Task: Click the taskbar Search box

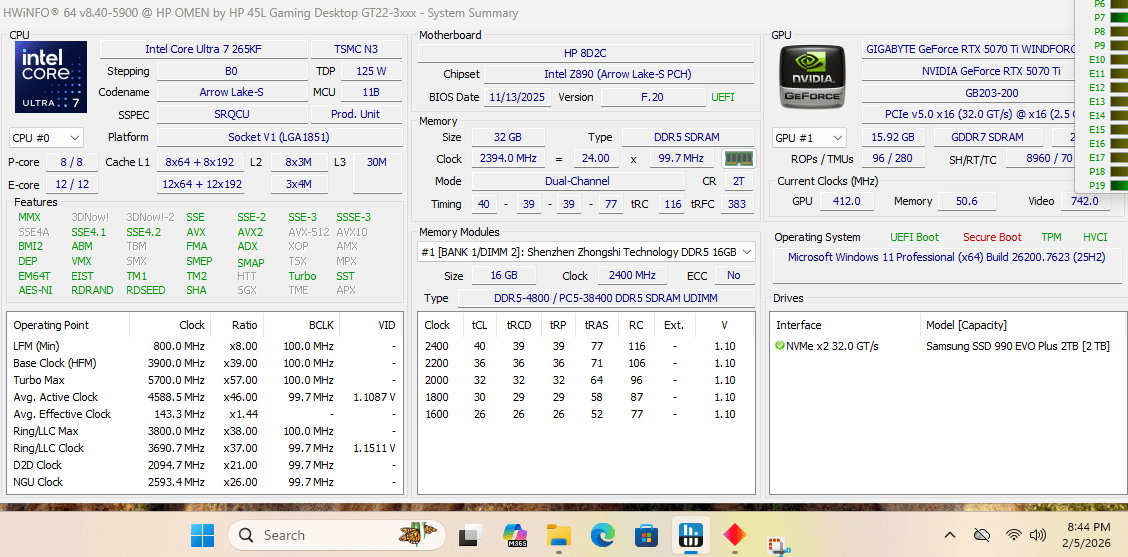Action: [335, 535]
